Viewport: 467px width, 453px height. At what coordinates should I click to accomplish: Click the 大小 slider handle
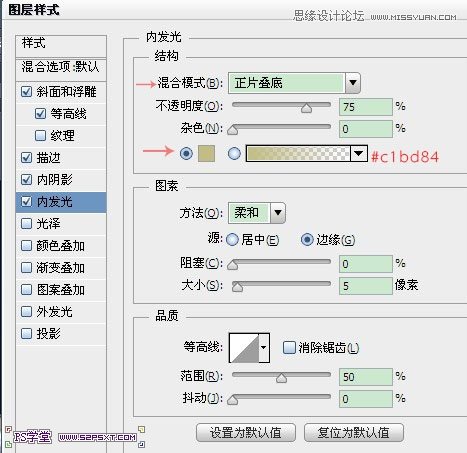coord(237,287)
